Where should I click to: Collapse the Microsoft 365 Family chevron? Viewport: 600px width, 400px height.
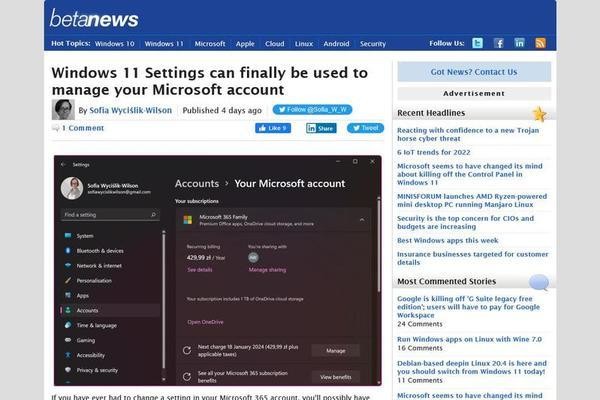pos(362,220)
